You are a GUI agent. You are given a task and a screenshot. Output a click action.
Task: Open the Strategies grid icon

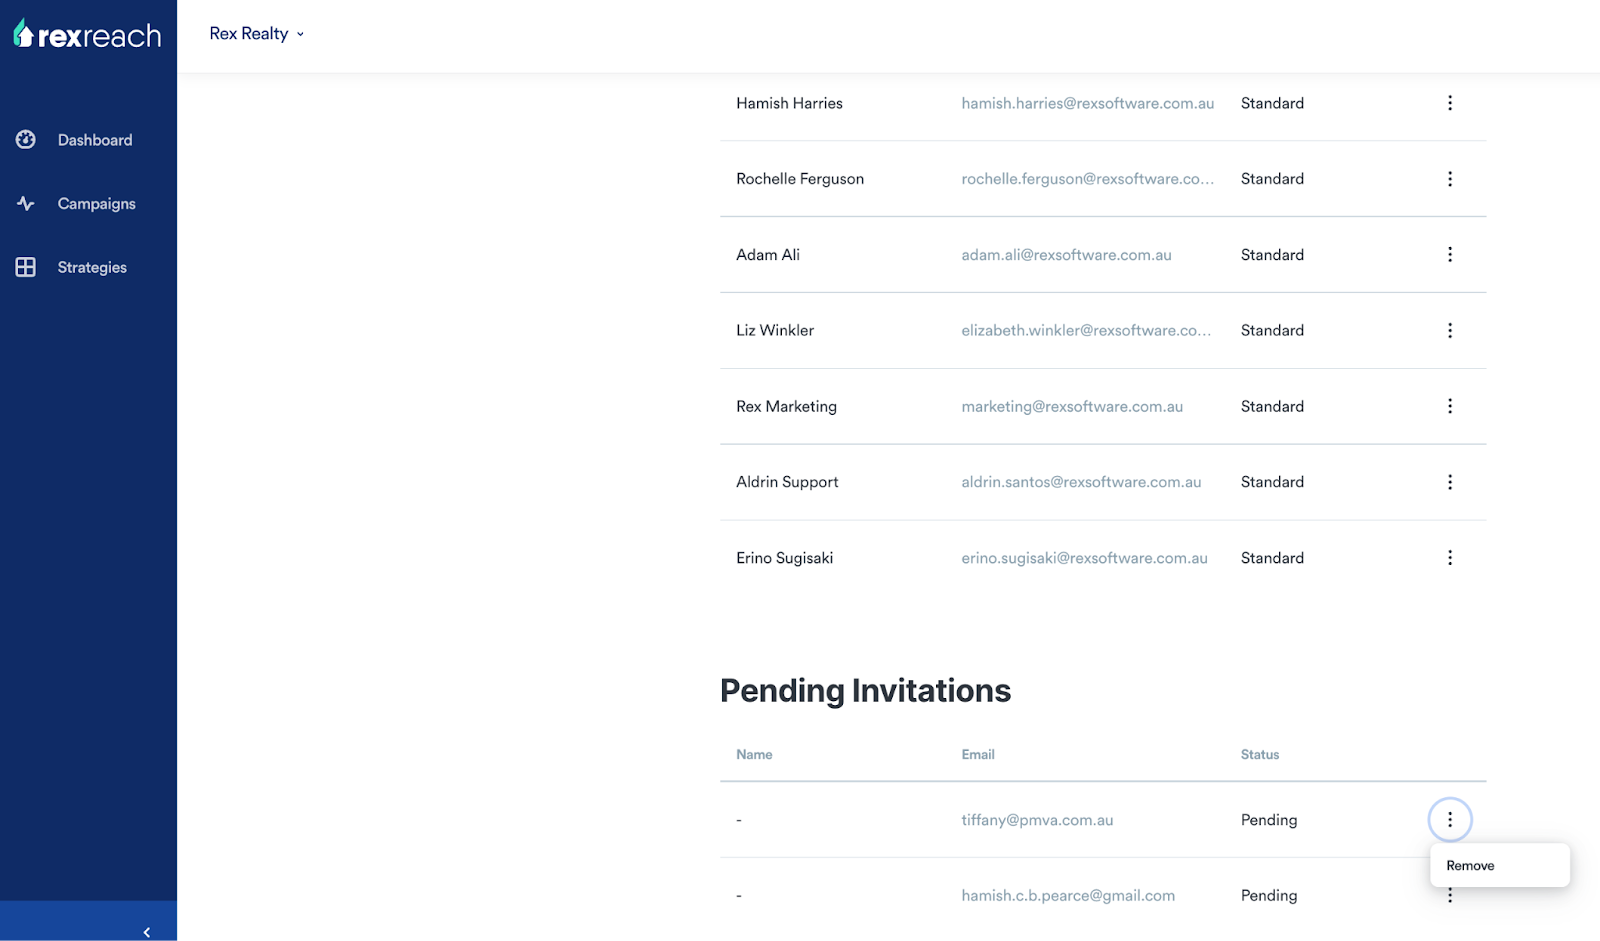pos(26,267)
